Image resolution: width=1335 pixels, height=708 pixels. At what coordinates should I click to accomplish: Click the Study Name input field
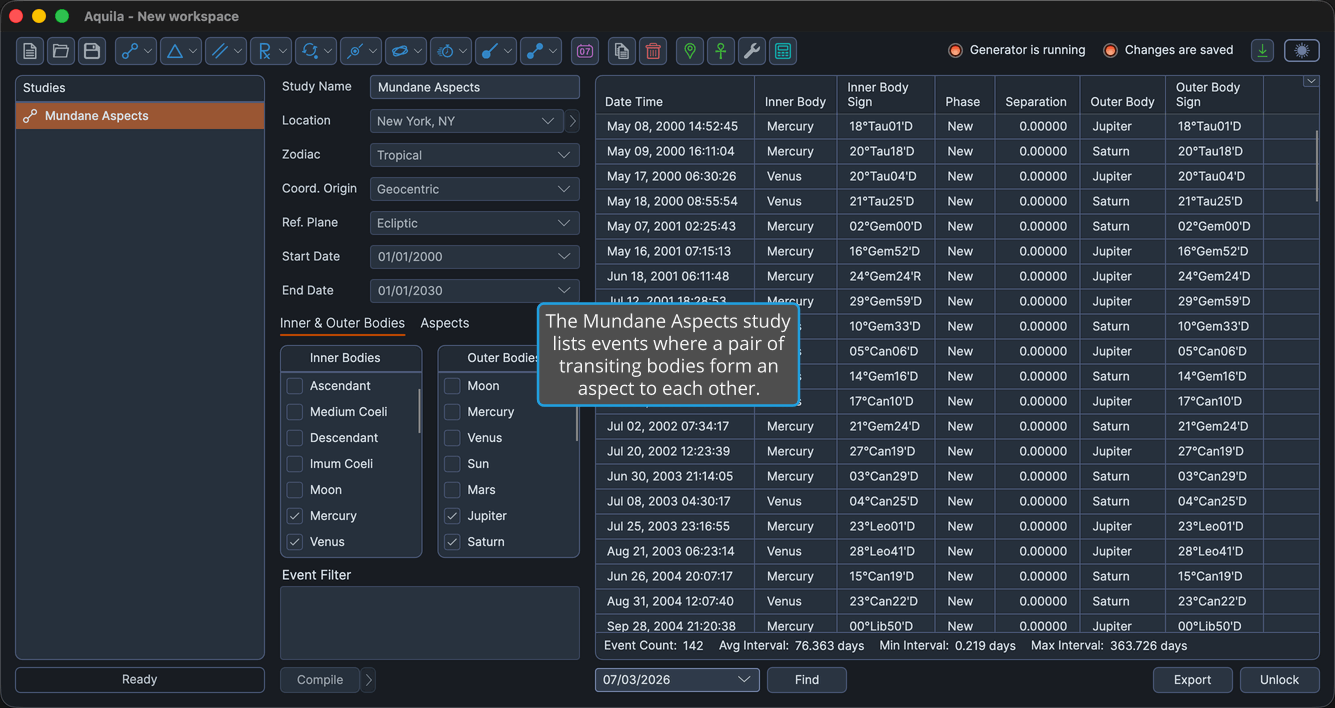tap(475, 87)
